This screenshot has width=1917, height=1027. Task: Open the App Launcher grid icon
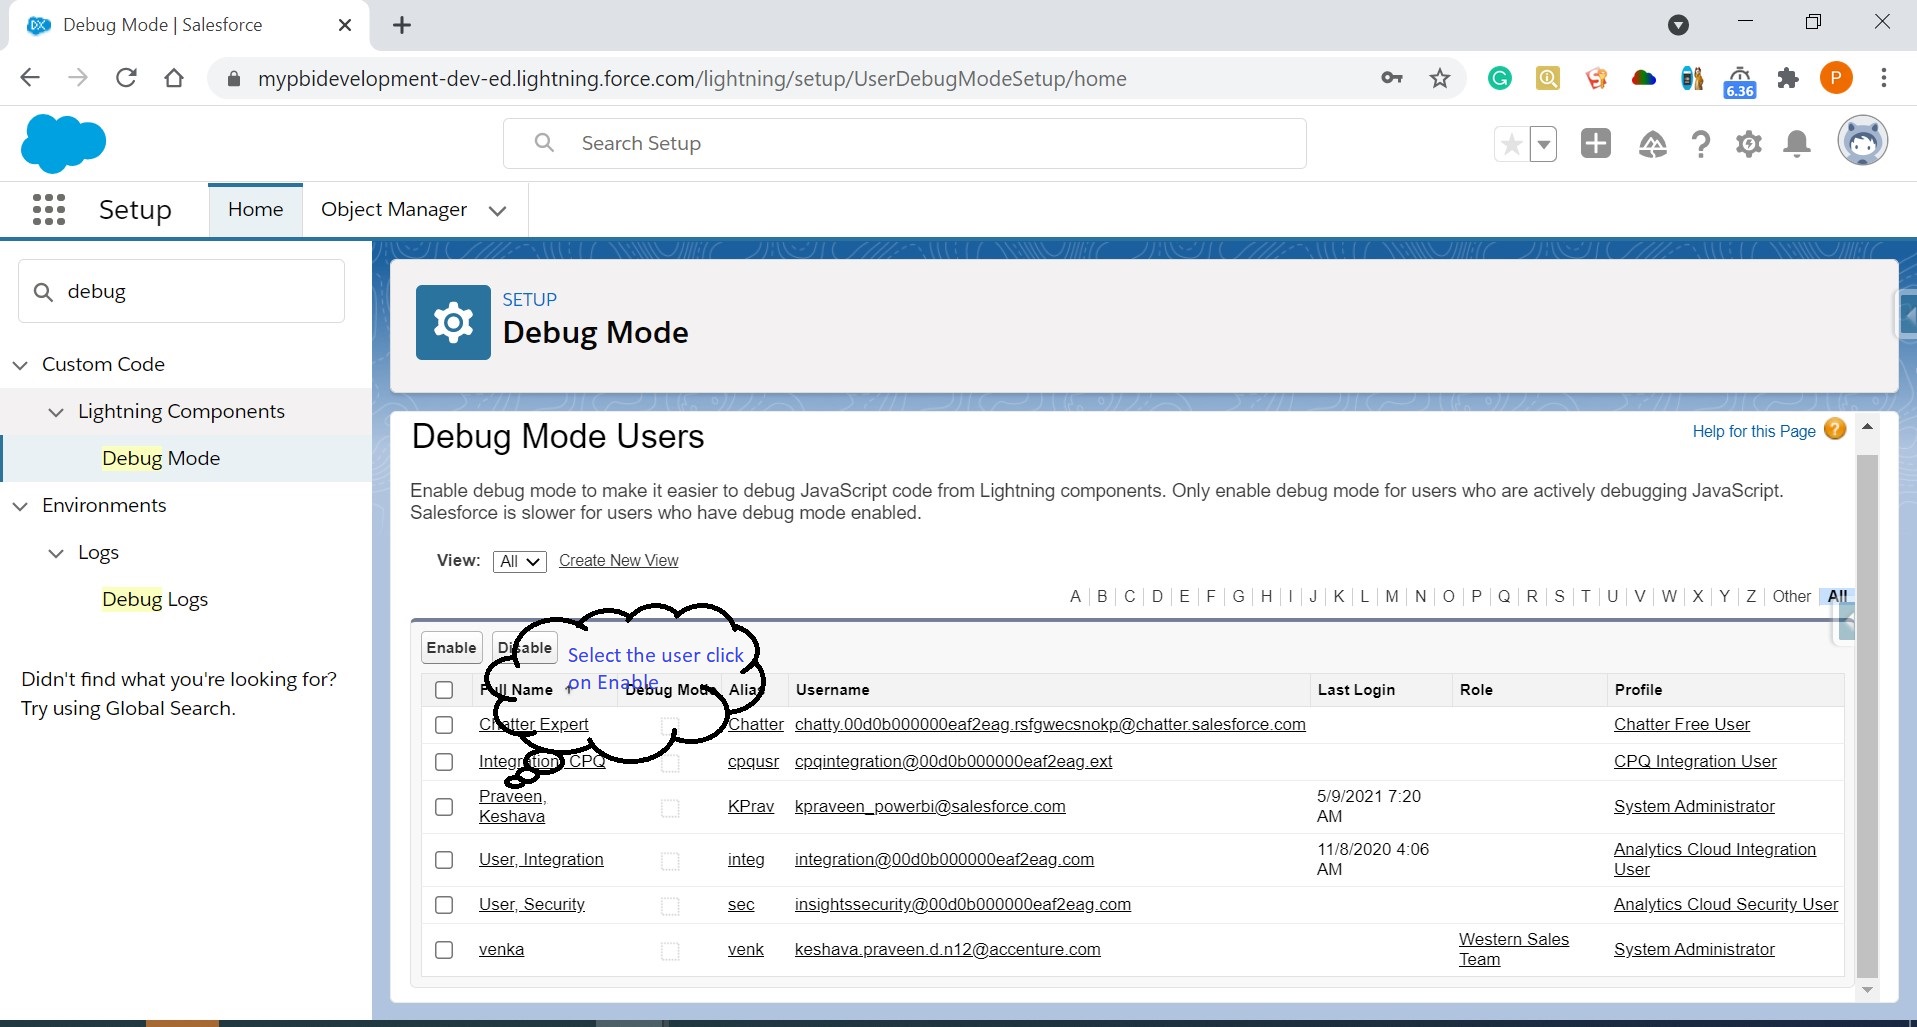[x=49, y=209]
